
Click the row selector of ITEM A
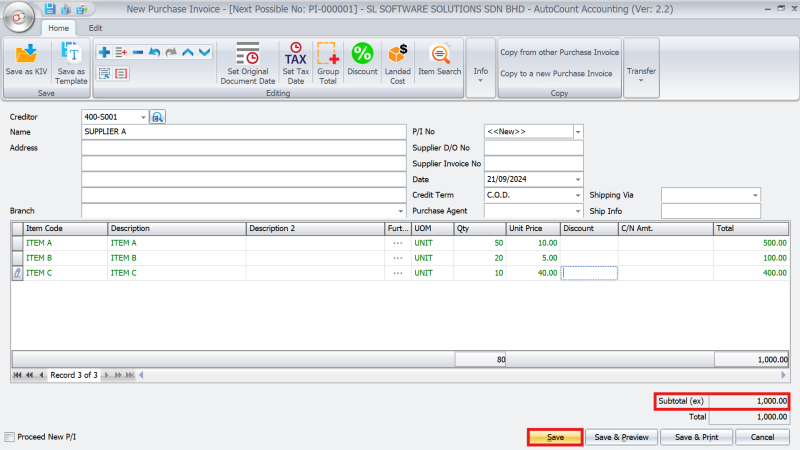coord(17,243)
